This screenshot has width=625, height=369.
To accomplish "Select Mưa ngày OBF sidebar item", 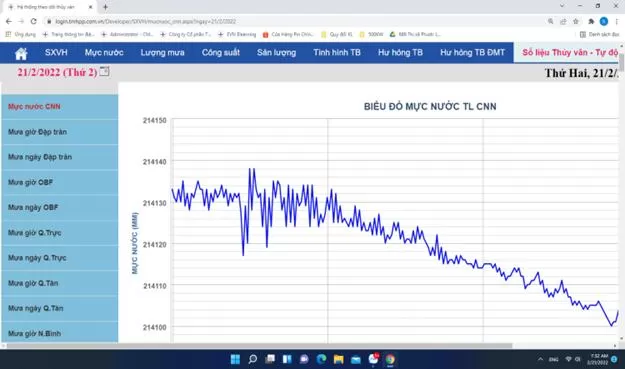I will (33, 207).
